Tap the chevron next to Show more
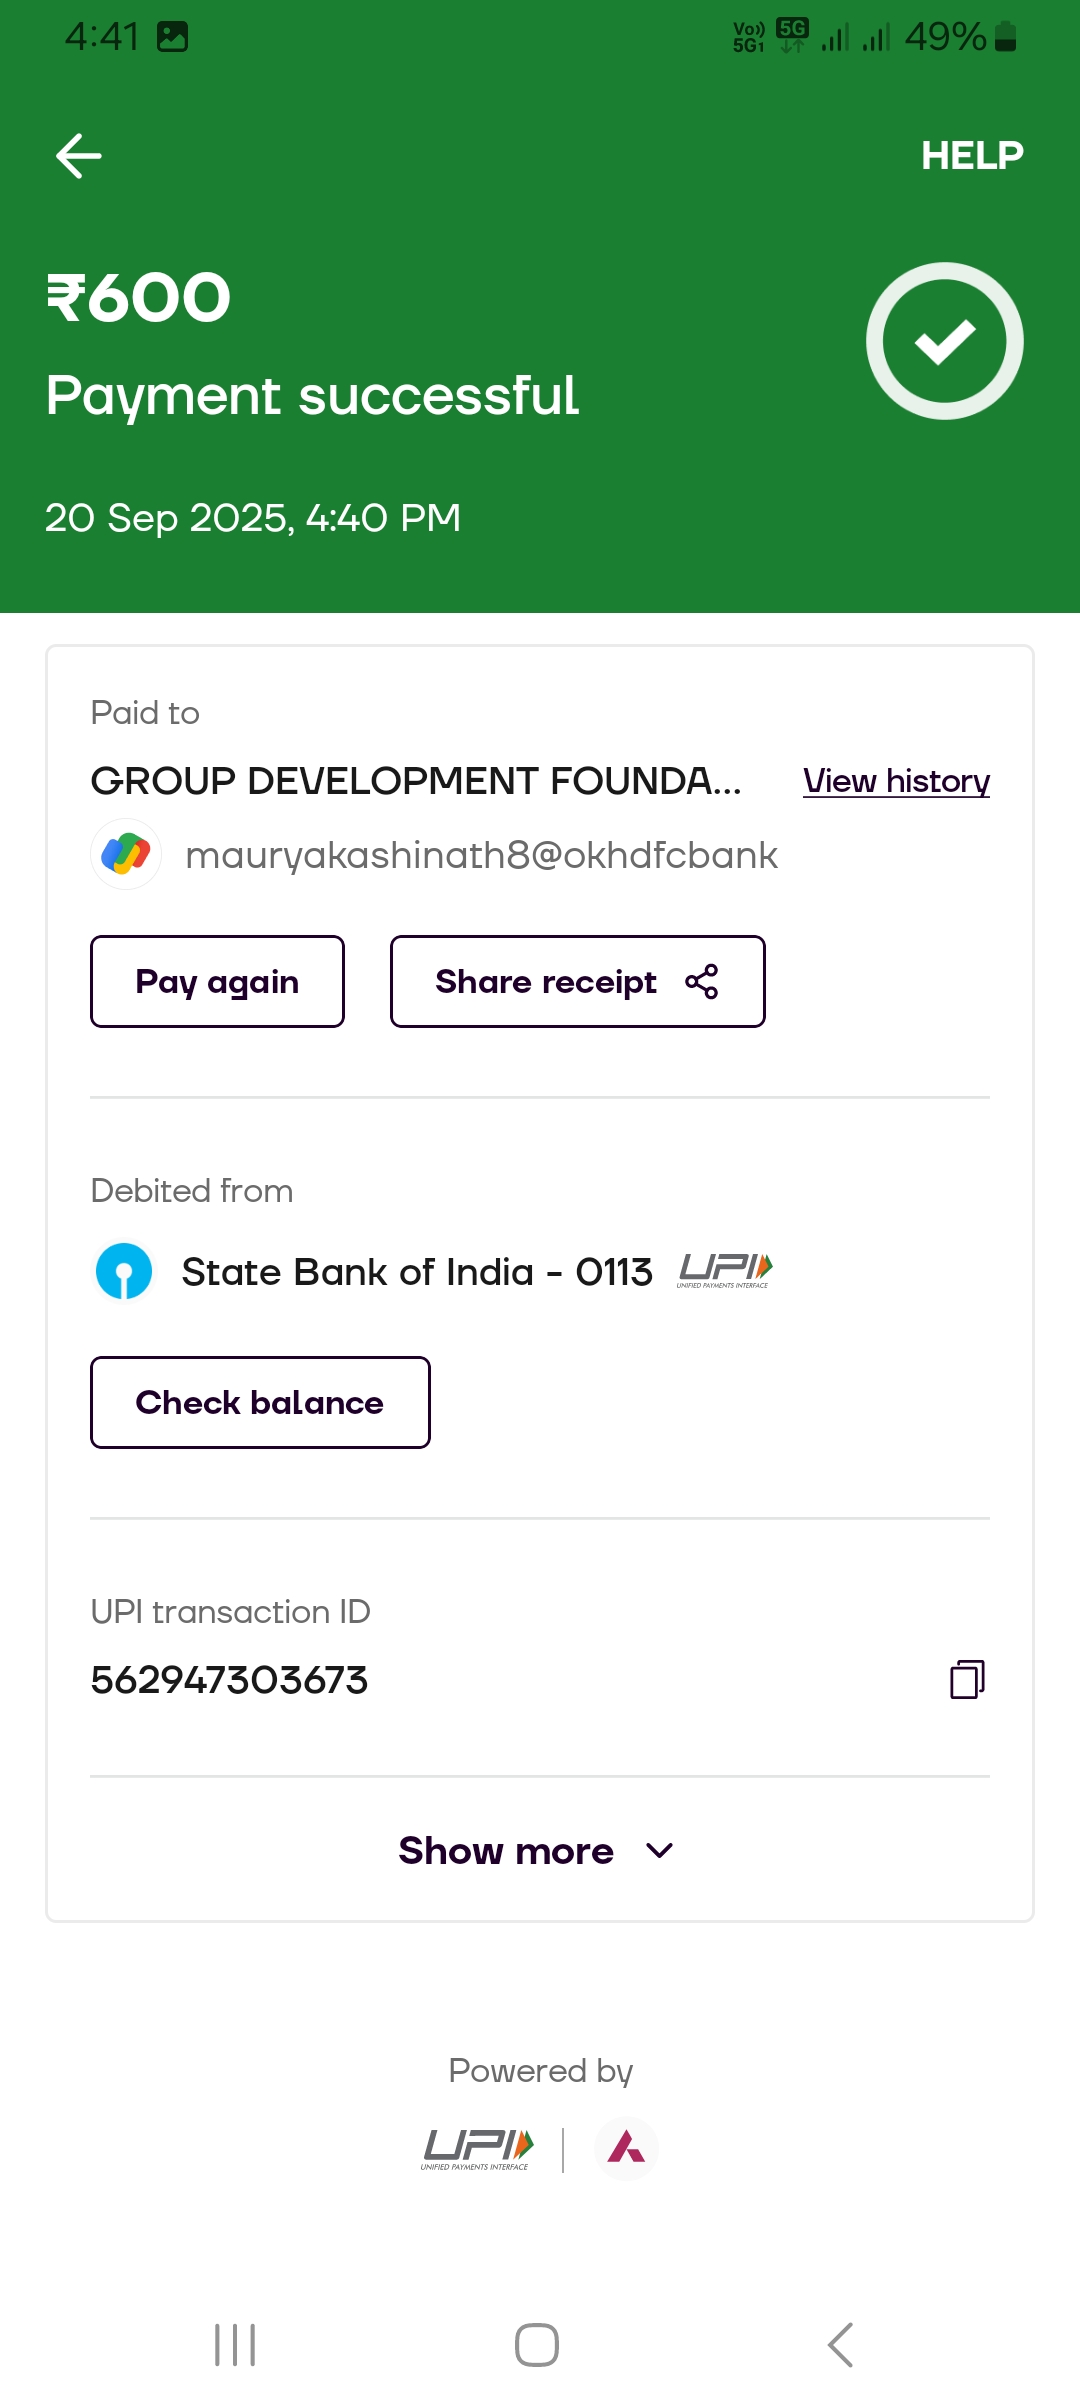Image resolution: width=1080 pixels, height=2408 pixels. coord(660,1851)
